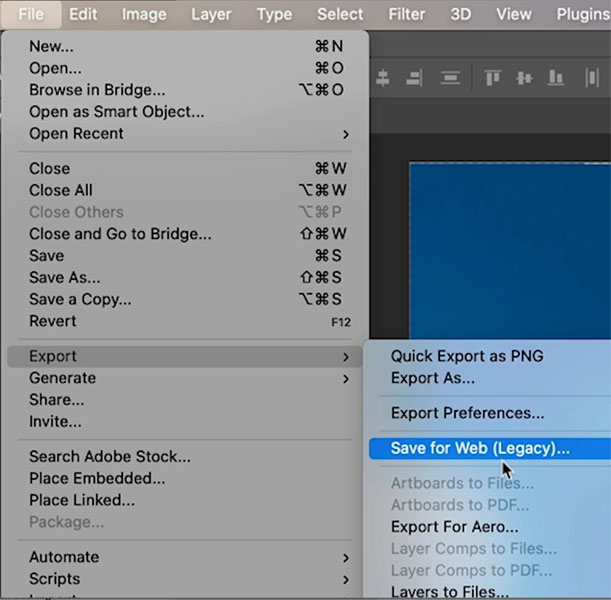Choose Export For Aero...

490,527
